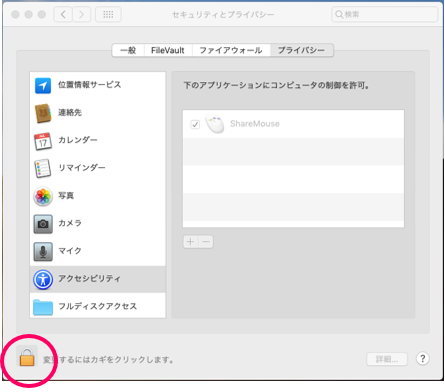Click the 詳細... button

[x=387, y=359]
